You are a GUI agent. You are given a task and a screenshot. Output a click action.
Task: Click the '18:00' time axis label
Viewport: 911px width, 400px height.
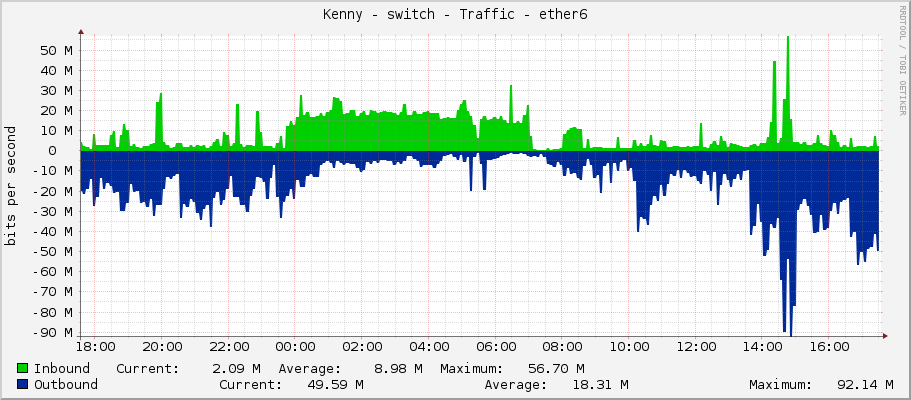click(x=95, y=347)
